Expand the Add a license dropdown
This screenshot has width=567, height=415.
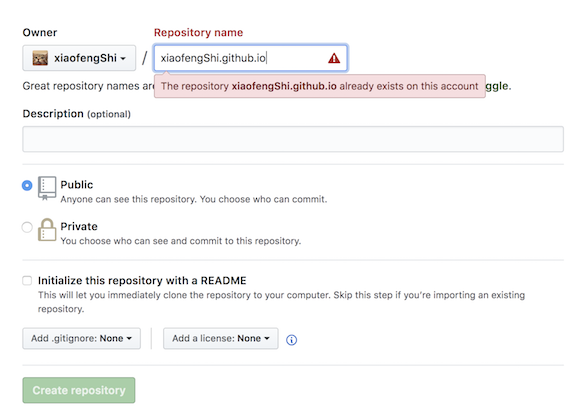[x=221, y=338]
